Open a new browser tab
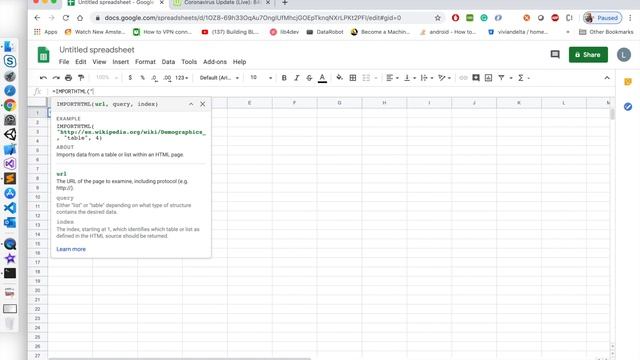The image size is (640, 360). tap(285, 3)
